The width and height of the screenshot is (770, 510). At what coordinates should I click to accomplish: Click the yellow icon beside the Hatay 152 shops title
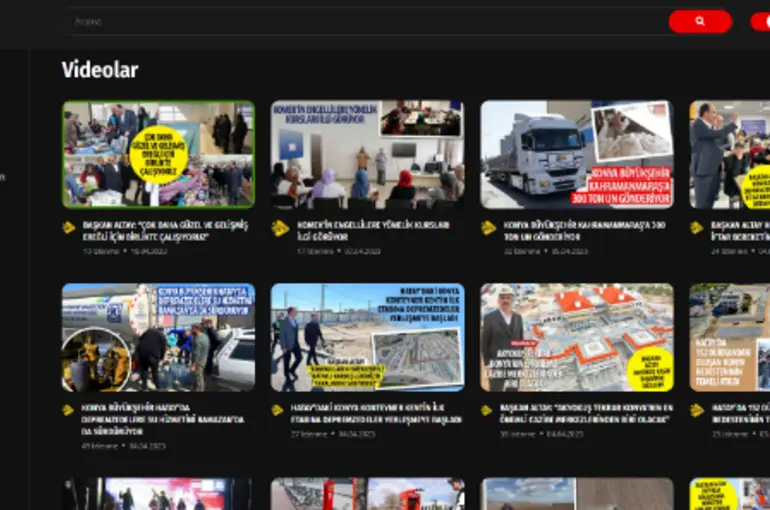(x=697, y=410)
